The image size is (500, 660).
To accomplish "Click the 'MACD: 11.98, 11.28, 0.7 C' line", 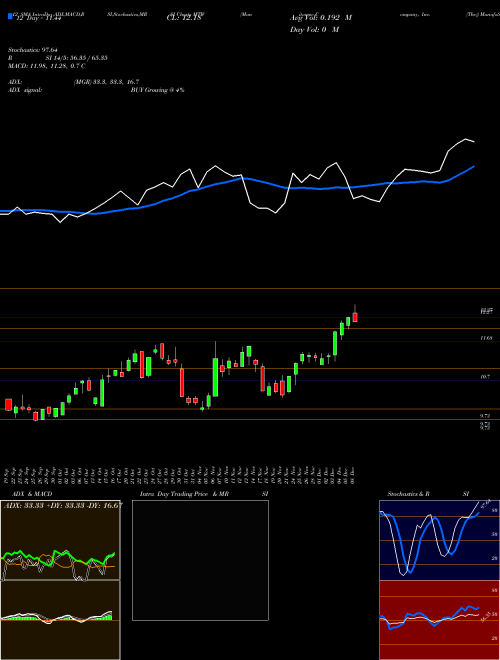I will (47, 66).
